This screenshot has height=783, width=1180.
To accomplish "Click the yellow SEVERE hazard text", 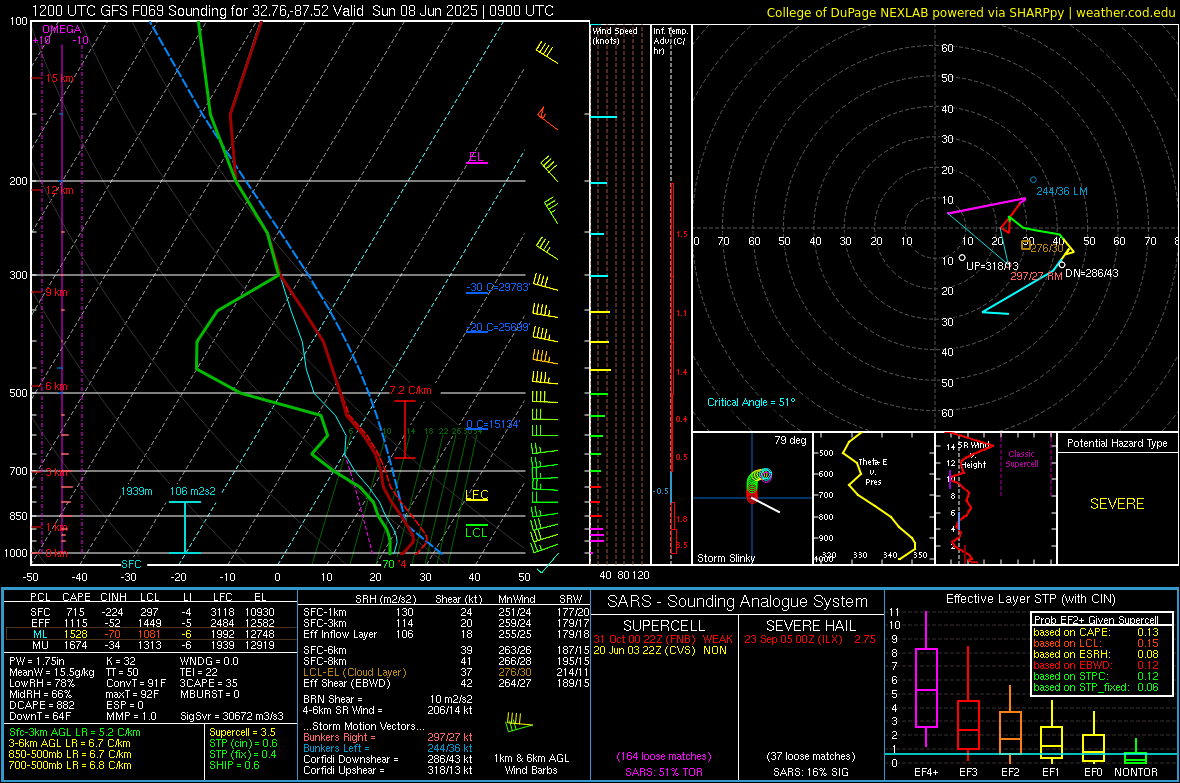I will pos(1117,504).
